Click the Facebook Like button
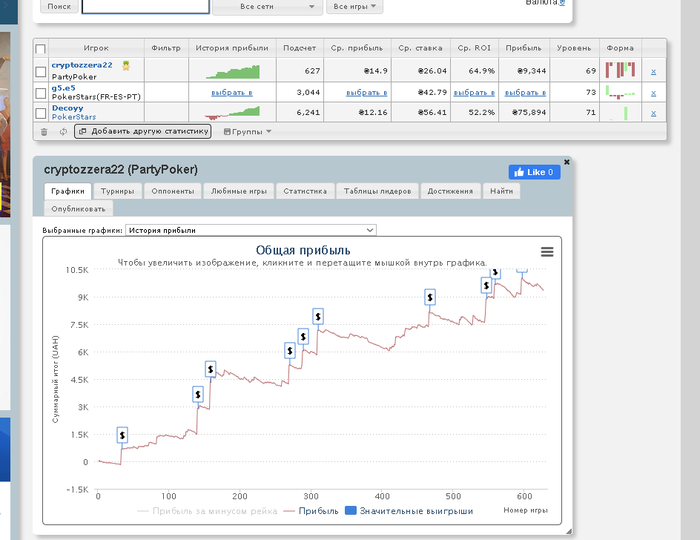 pyautogui.click(x=534, y=172)
